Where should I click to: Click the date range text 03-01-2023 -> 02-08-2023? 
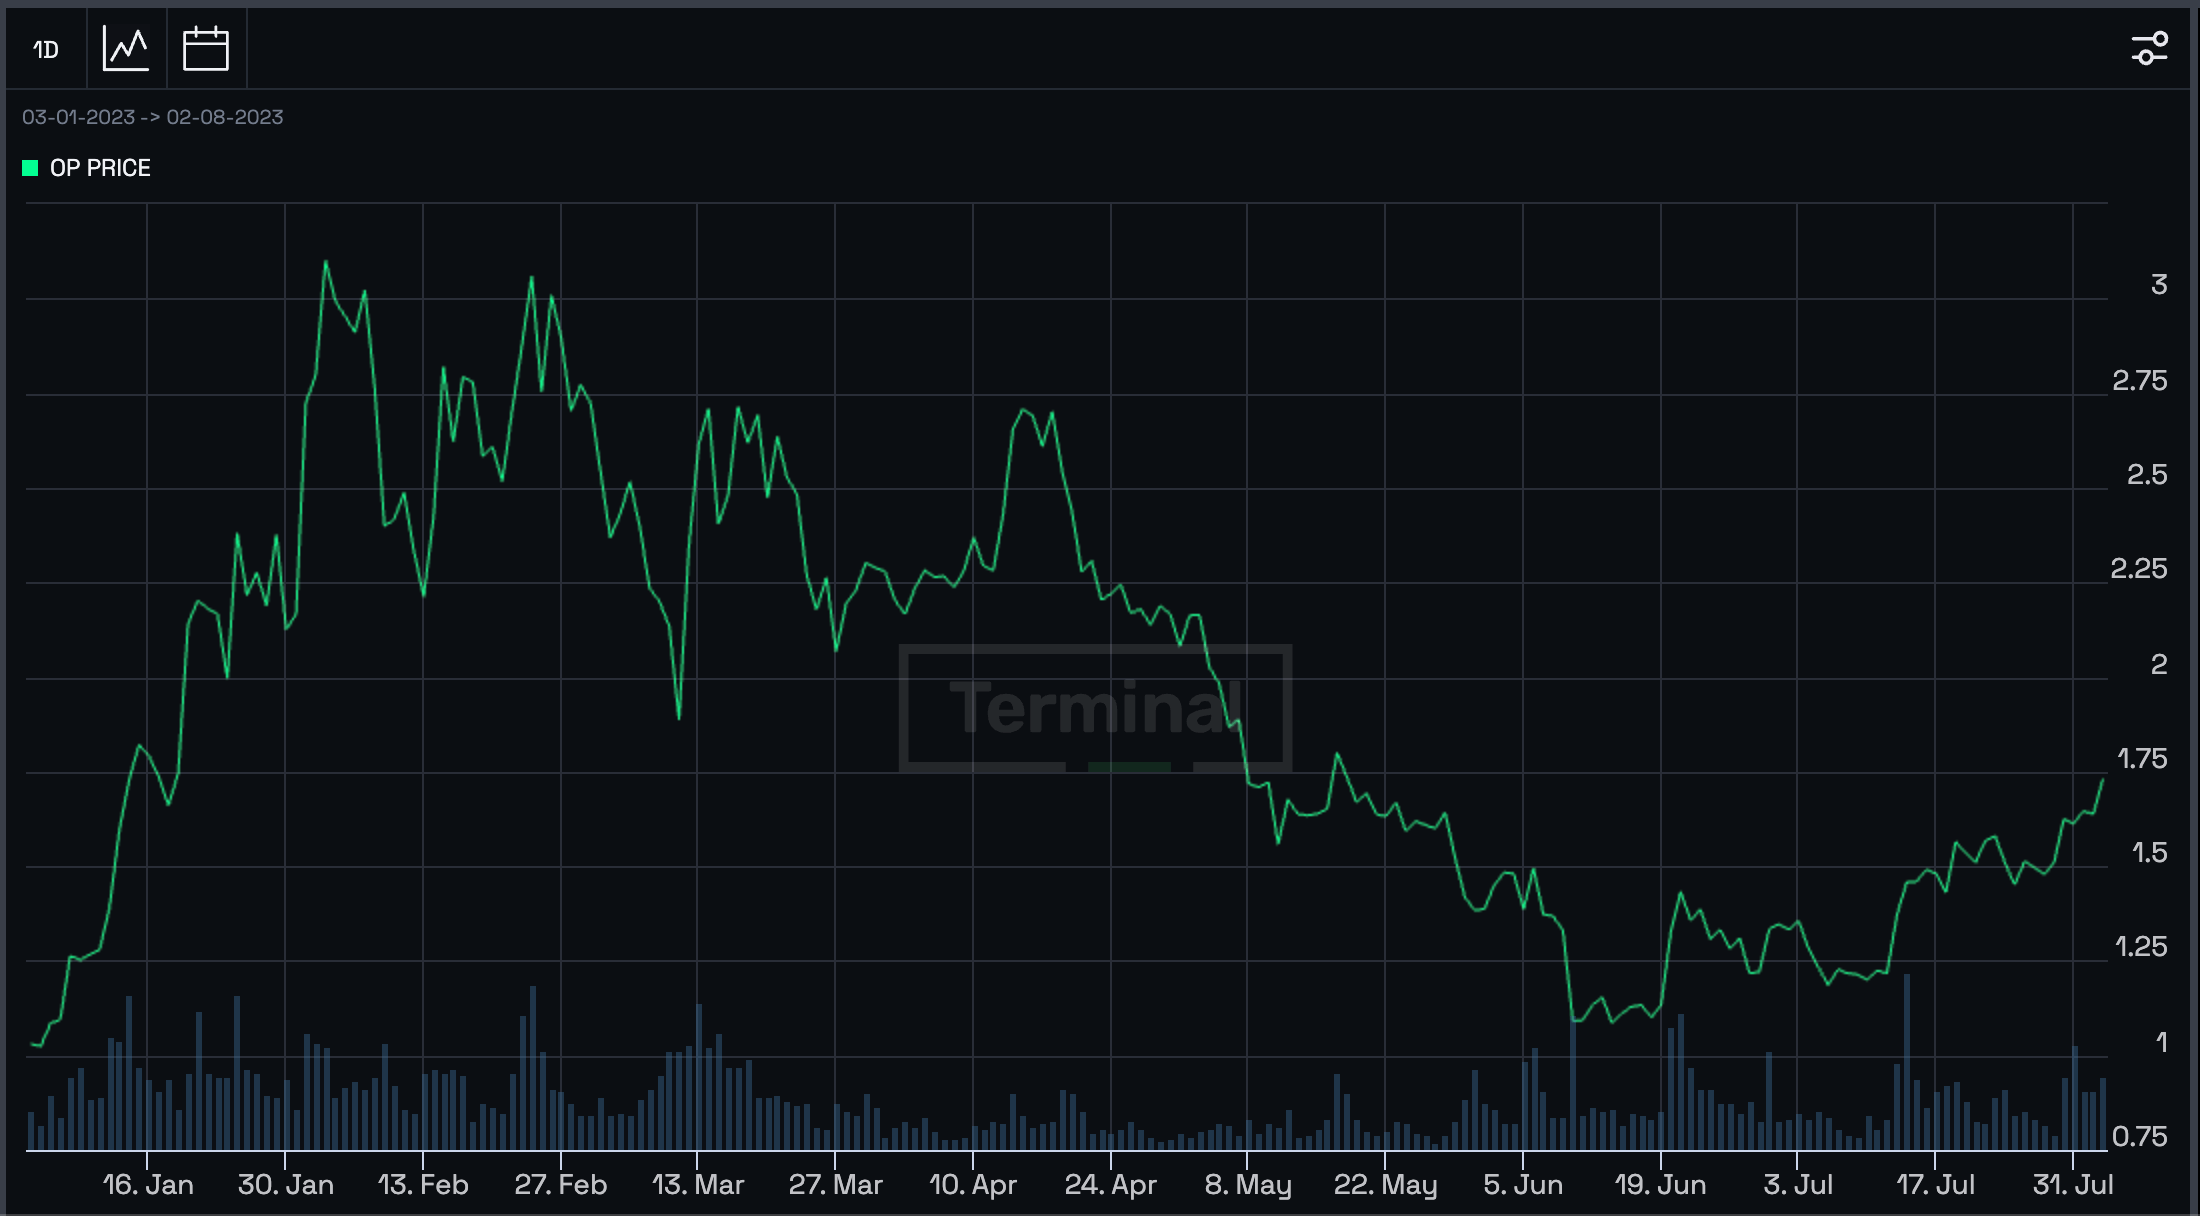click(x=153, y=117)
